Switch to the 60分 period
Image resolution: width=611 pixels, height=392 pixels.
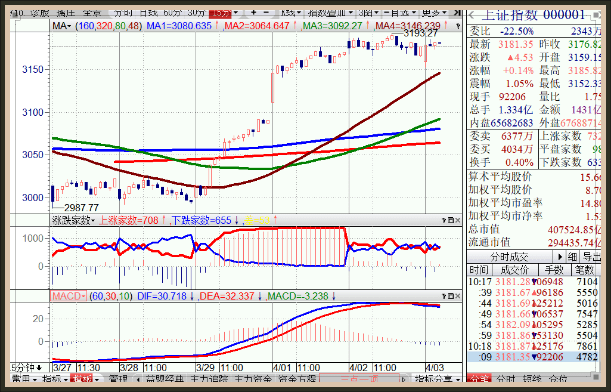173,13
